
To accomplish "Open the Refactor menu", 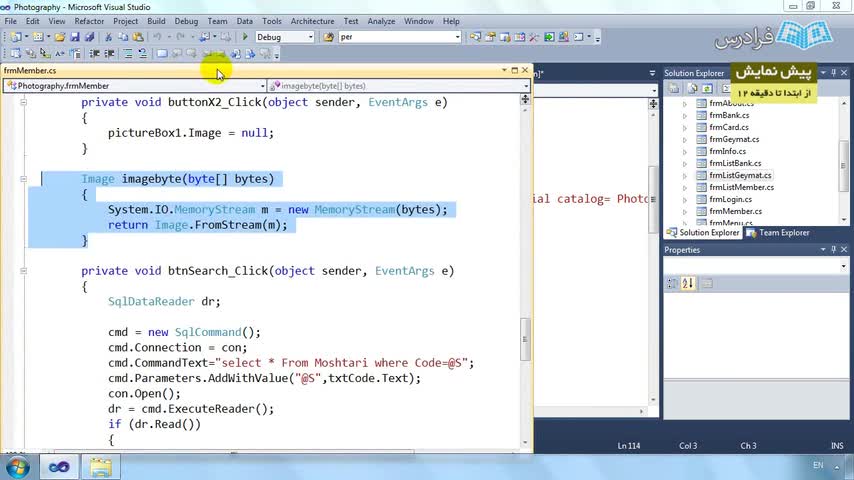I will tap(89, 21).
